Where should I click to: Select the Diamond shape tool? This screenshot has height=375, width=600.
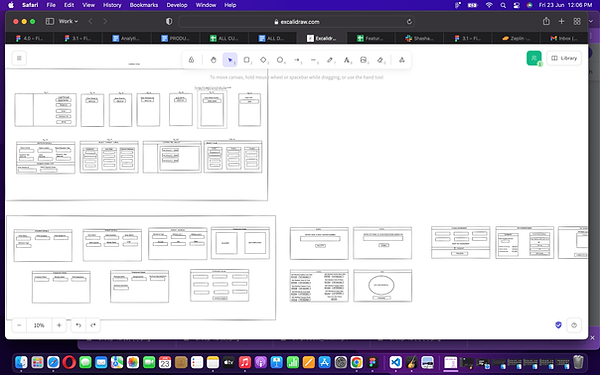click(x=263, y=60)
